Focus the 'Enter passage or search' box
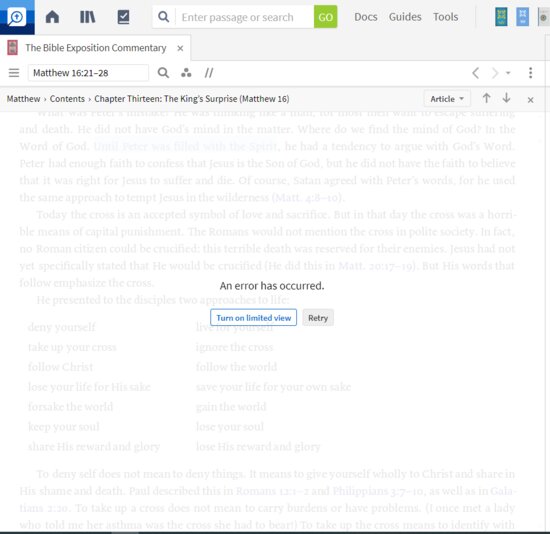The height and width of the screenshot is (534, 550). (x=244, y=17)
